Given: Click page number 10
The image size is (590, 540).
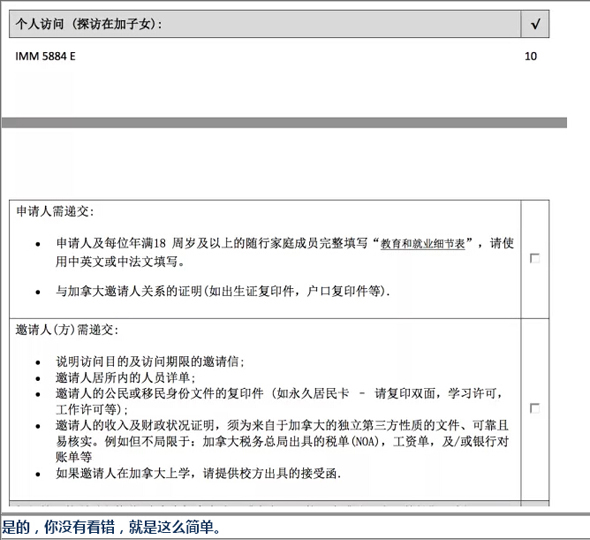Looking at the screenshot, I should (x=531, y=56).
